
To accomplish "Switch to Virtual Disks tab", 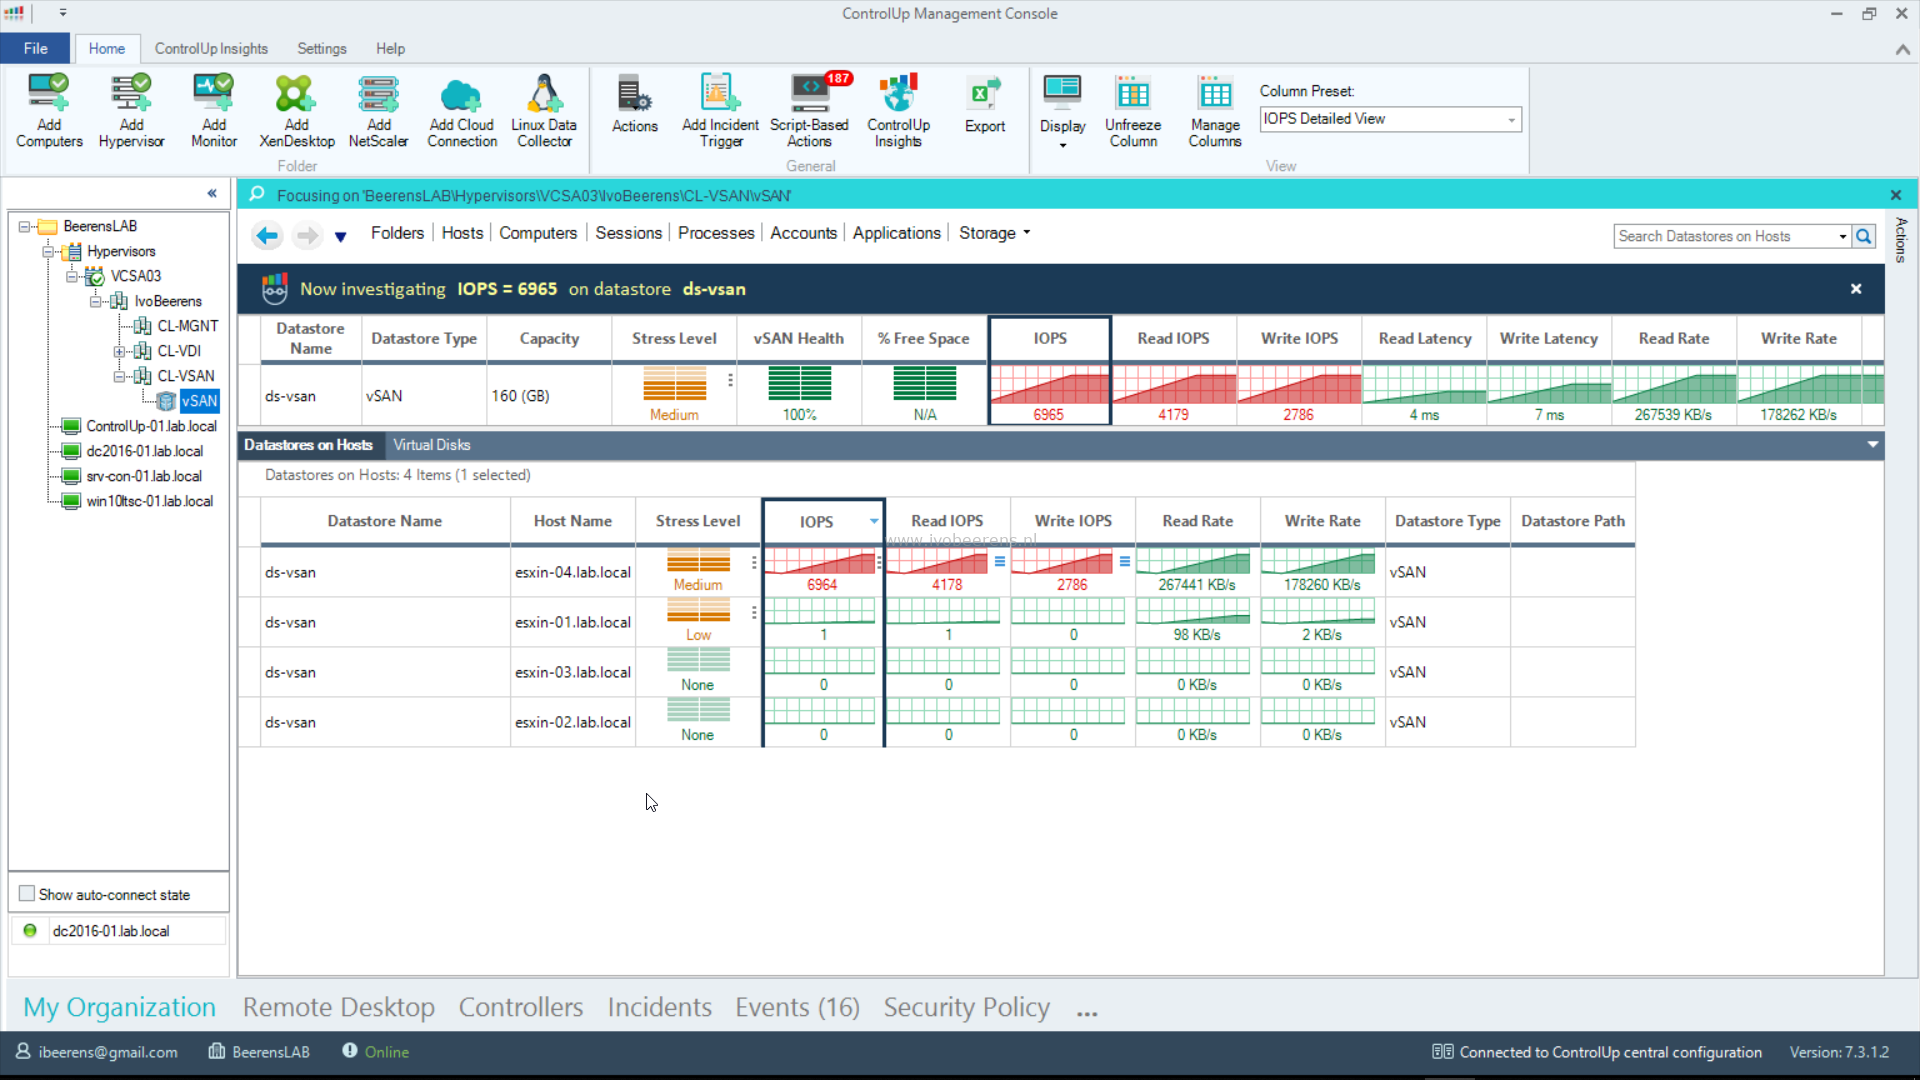I will [x=431, y=445].
